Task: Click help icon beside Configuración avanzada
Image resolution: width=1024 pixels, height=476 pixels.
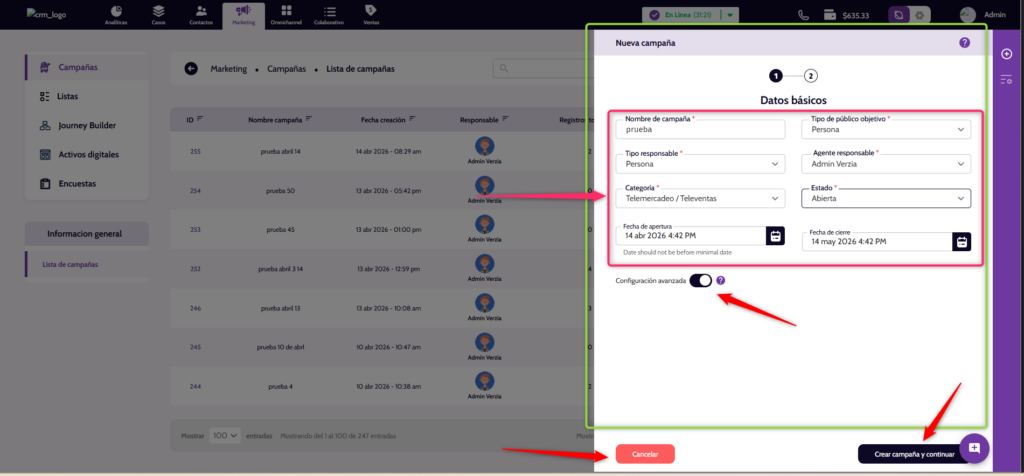Action: [x=721, y=281]
